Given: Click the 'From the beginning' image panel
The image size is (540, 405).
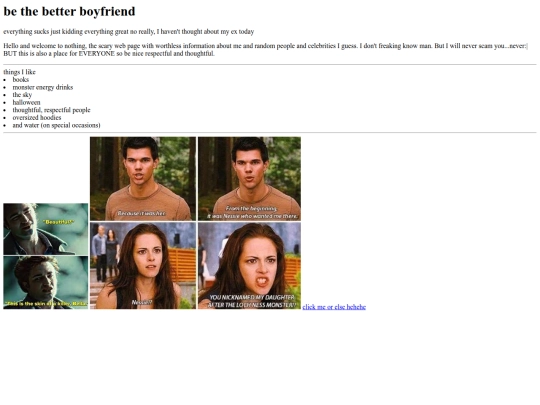Looking at the screenshot, I should click(249, 179).
